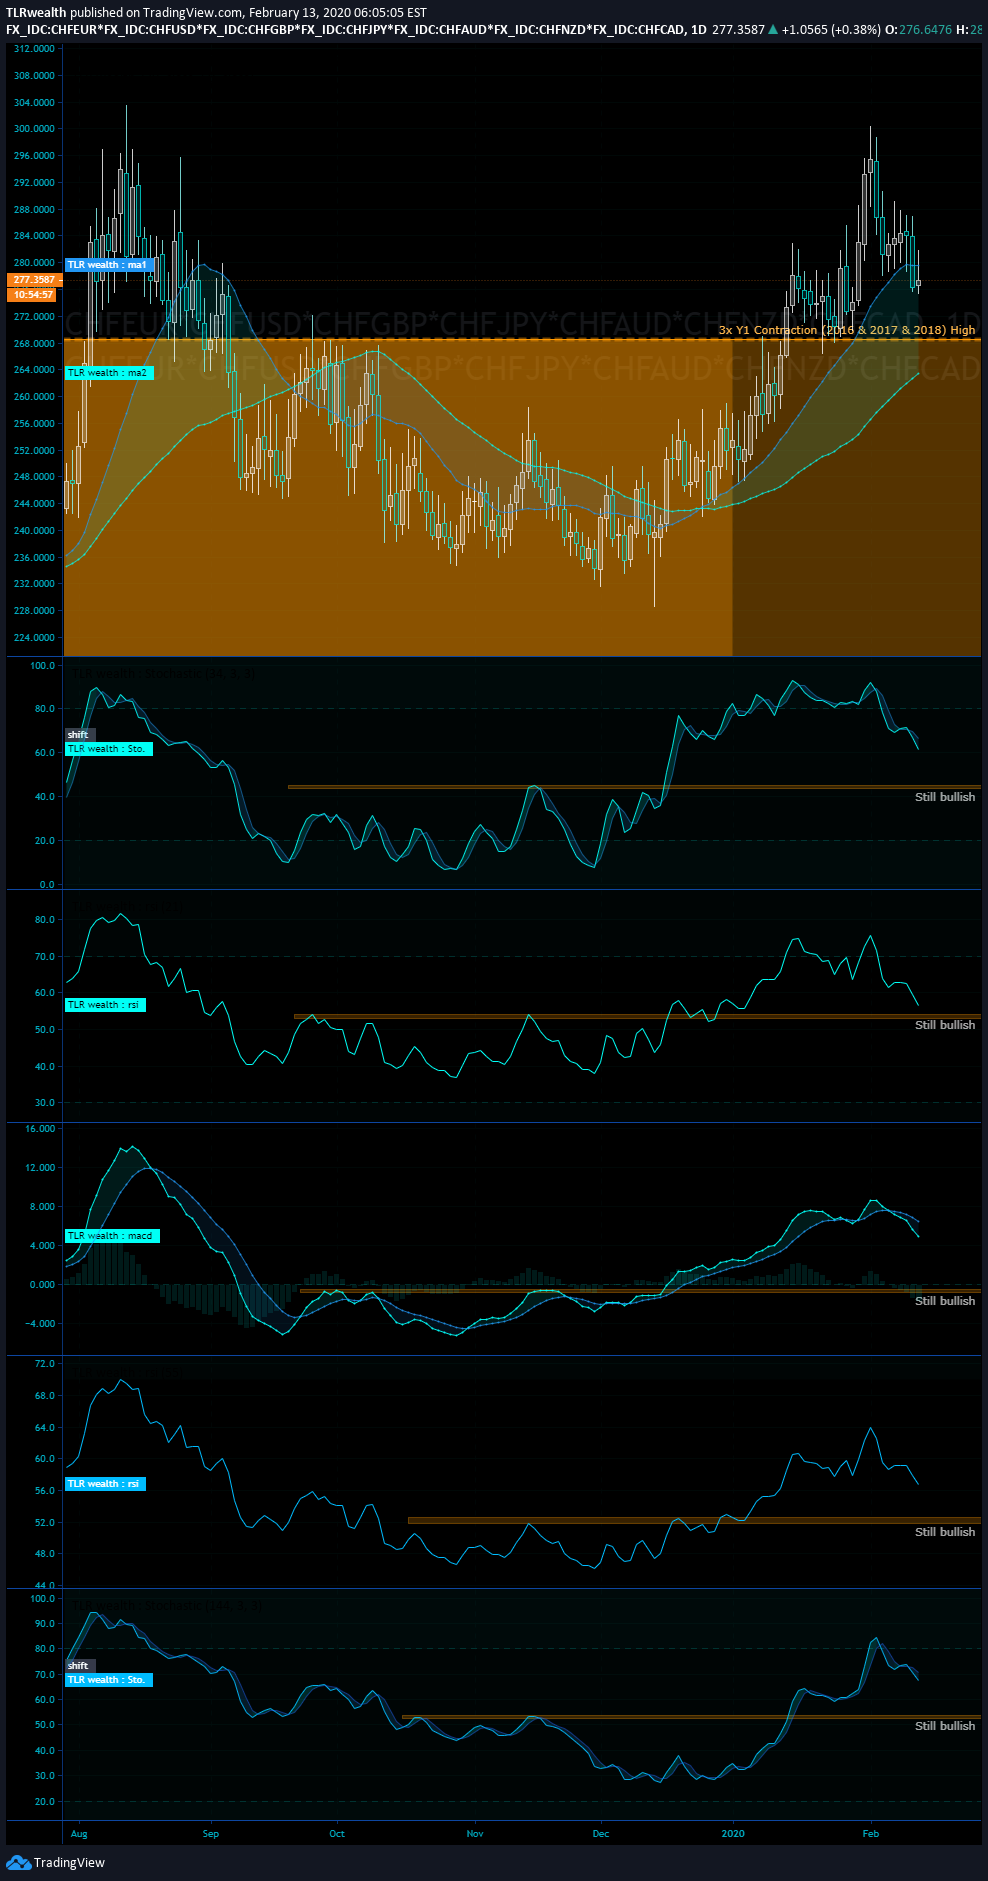Click the Sep label on the time axis

click(x=210, y=1834)
